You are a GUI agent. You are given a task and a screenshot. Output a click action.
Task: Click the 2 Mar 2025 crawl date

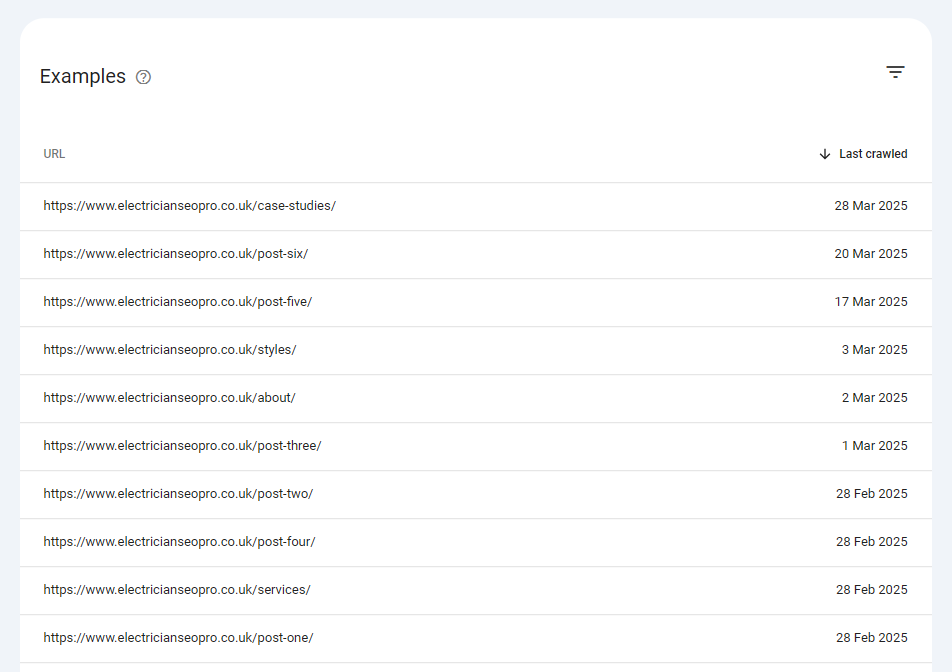click(874, 398)
